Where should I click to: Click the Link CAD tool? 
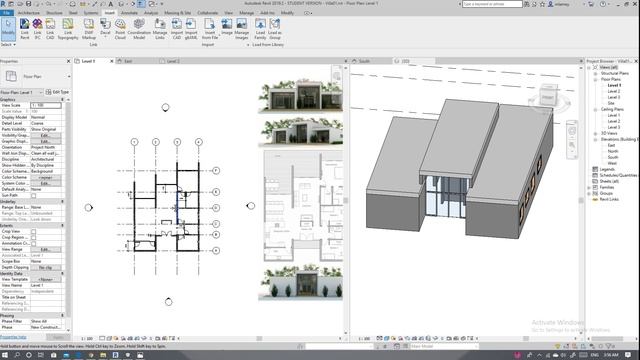pyautogui.click(x=50, y=29)
